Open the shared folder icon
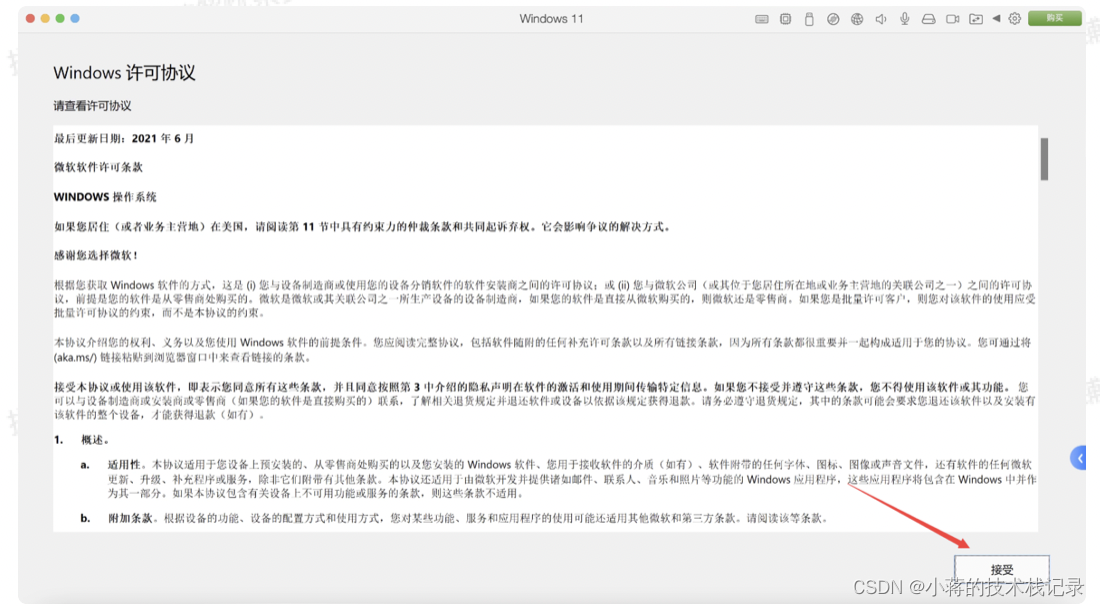1100x606 pixels. [x=976, y=19]
